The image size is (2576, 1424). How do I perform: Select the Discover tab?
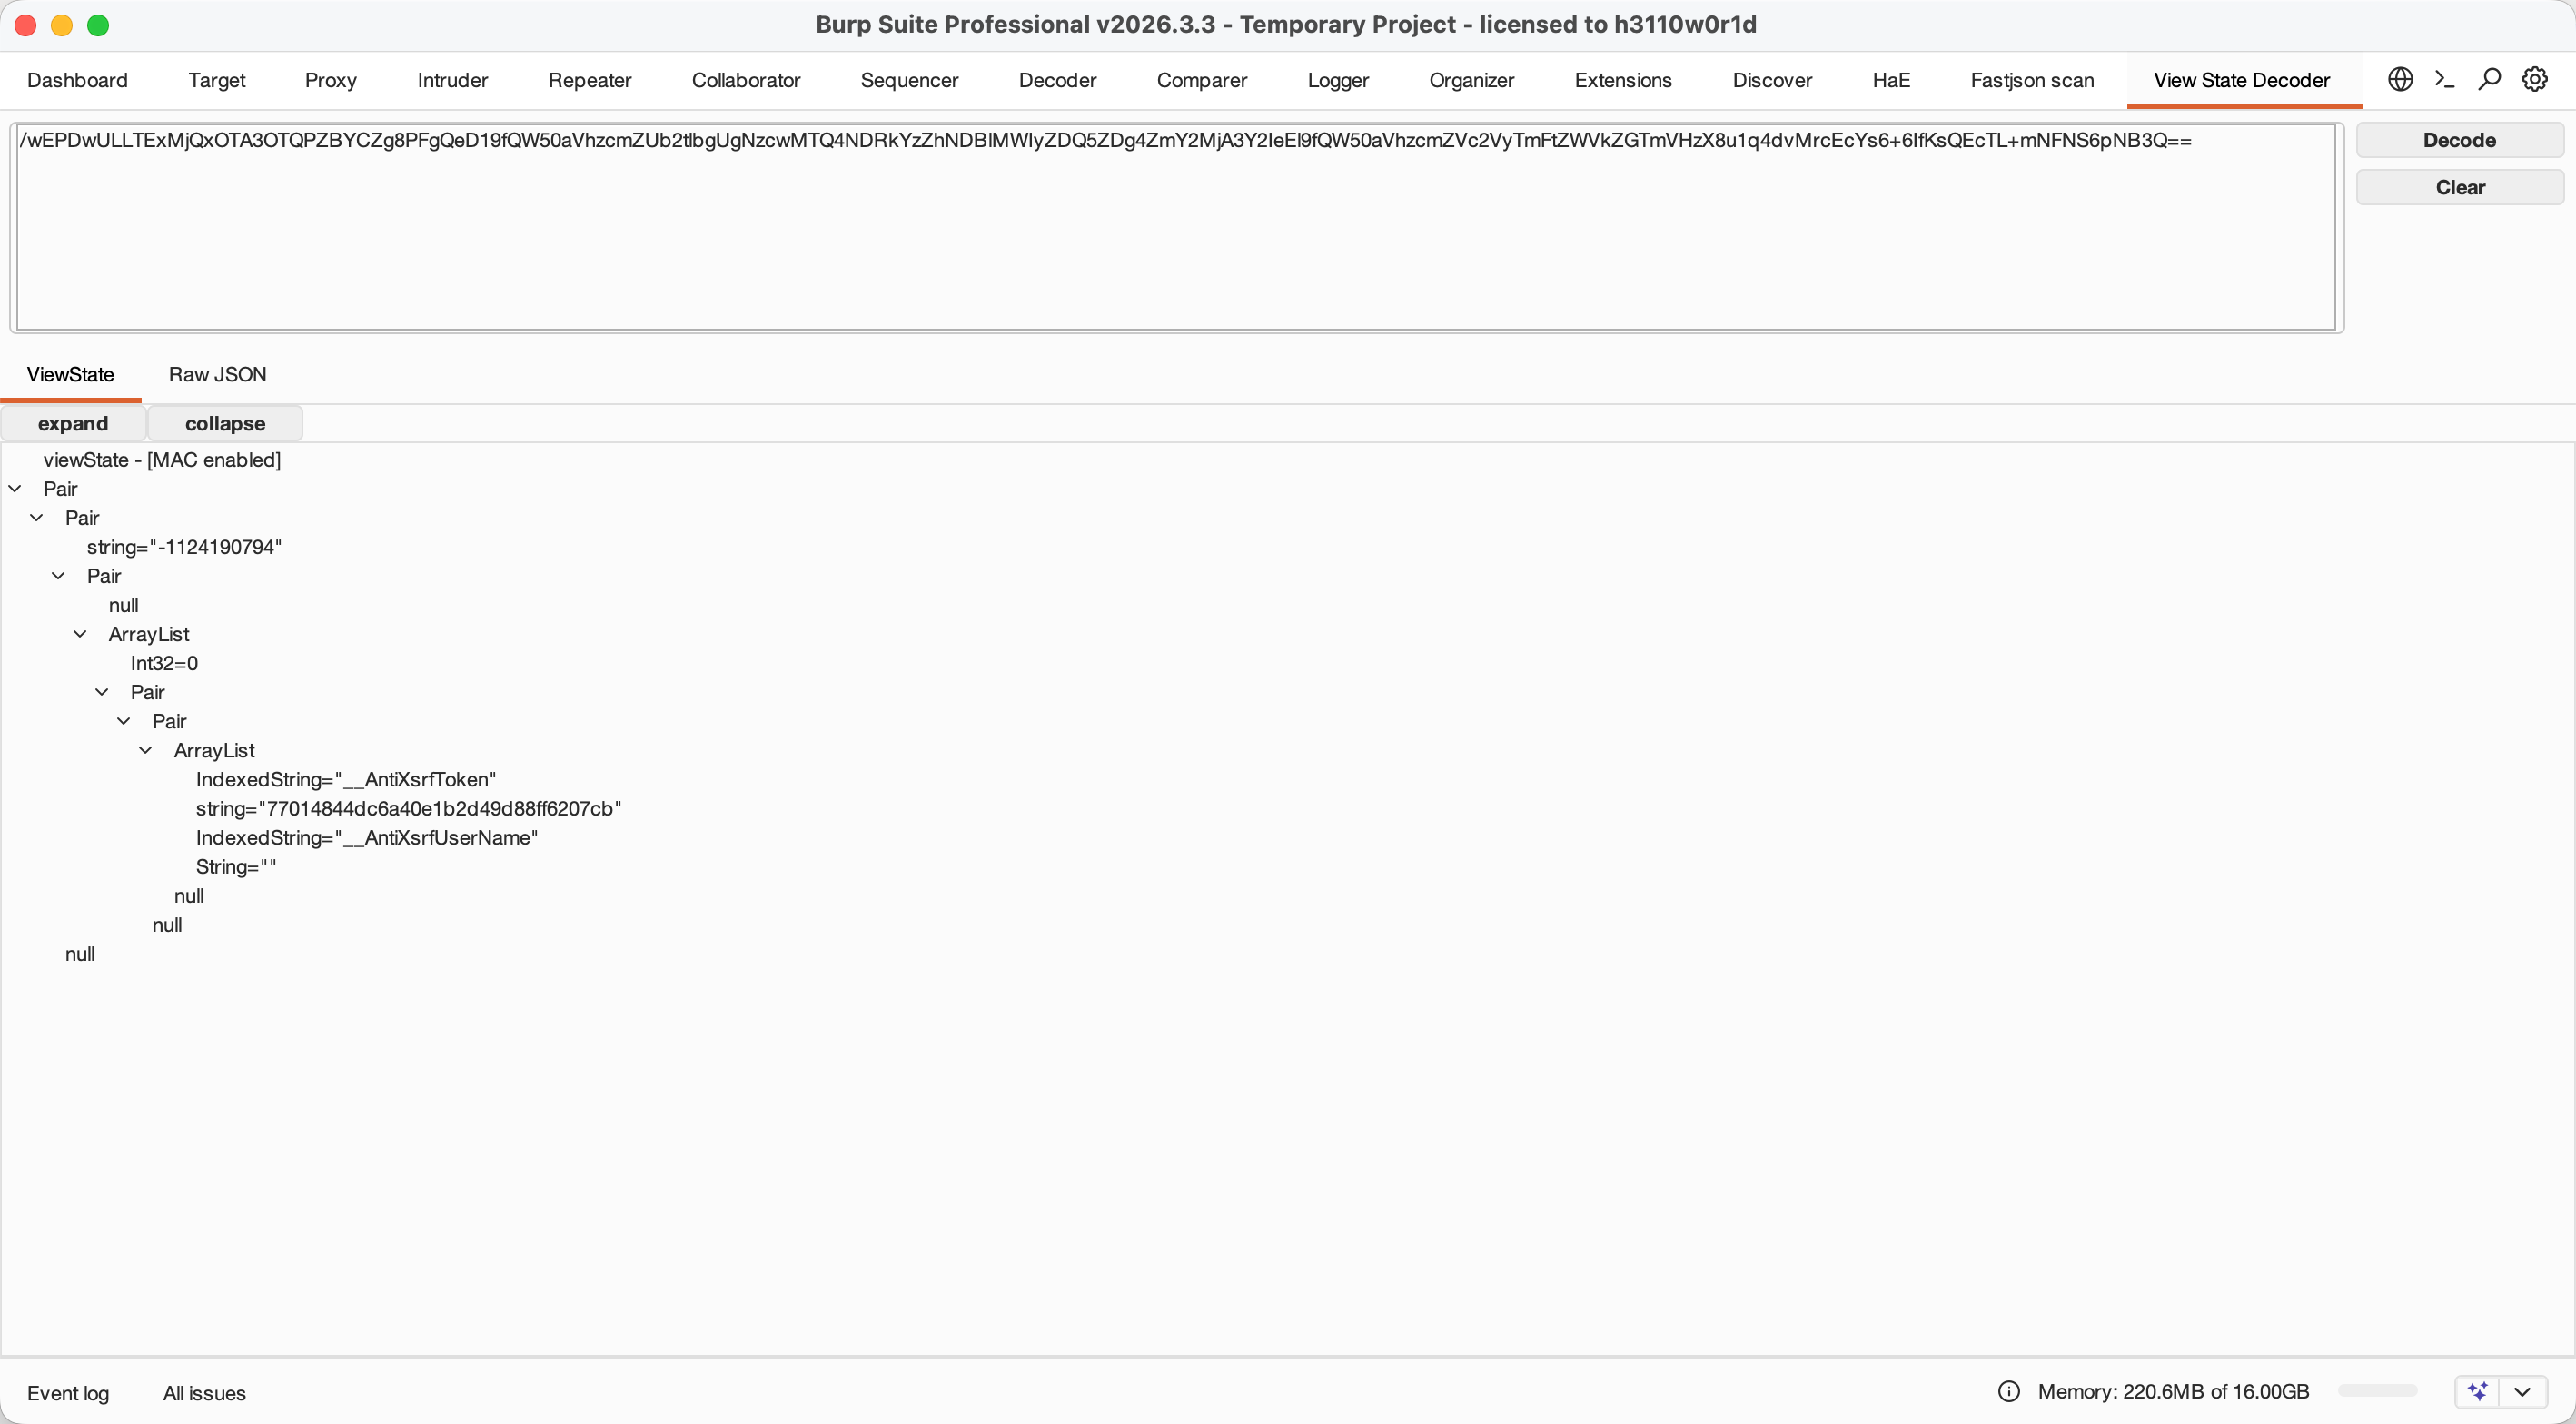1772,80
